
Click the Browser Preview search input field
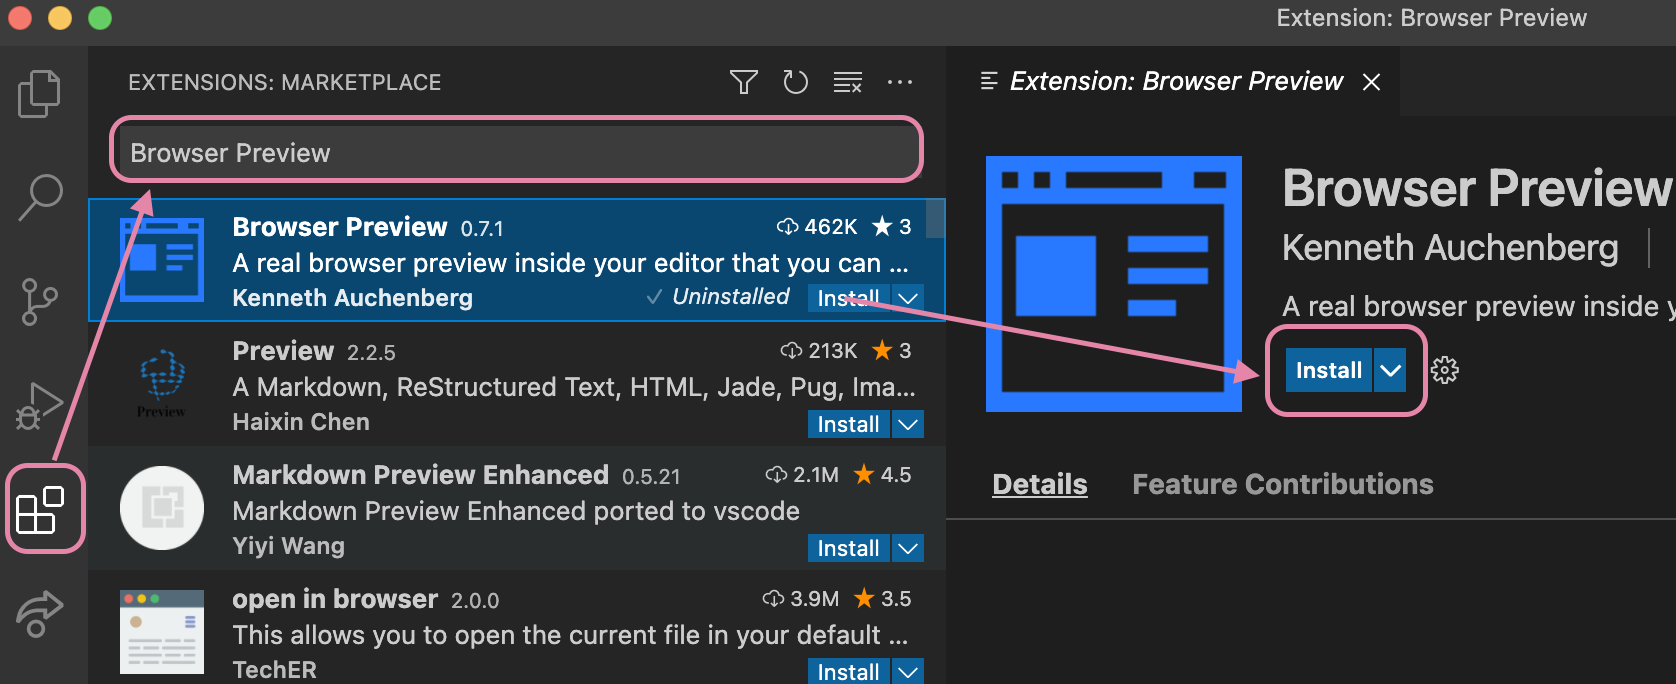[x=515, y=153]
